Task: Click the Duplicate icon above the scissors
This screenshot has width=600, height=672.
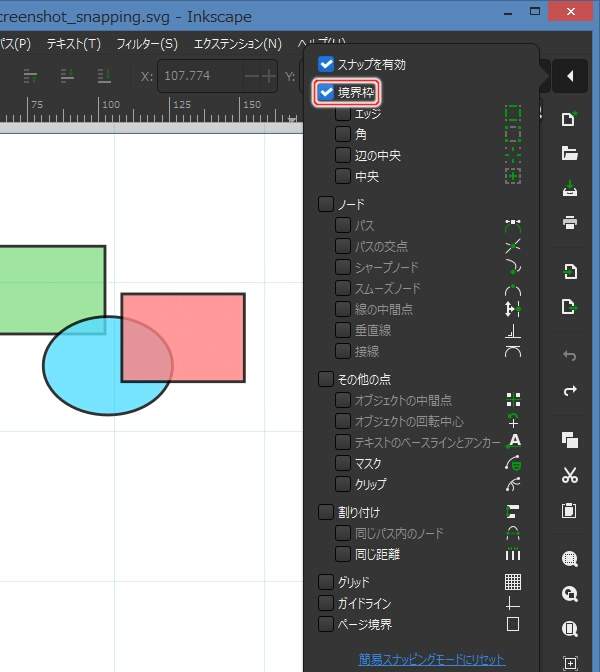Action: tap(570, 441)
